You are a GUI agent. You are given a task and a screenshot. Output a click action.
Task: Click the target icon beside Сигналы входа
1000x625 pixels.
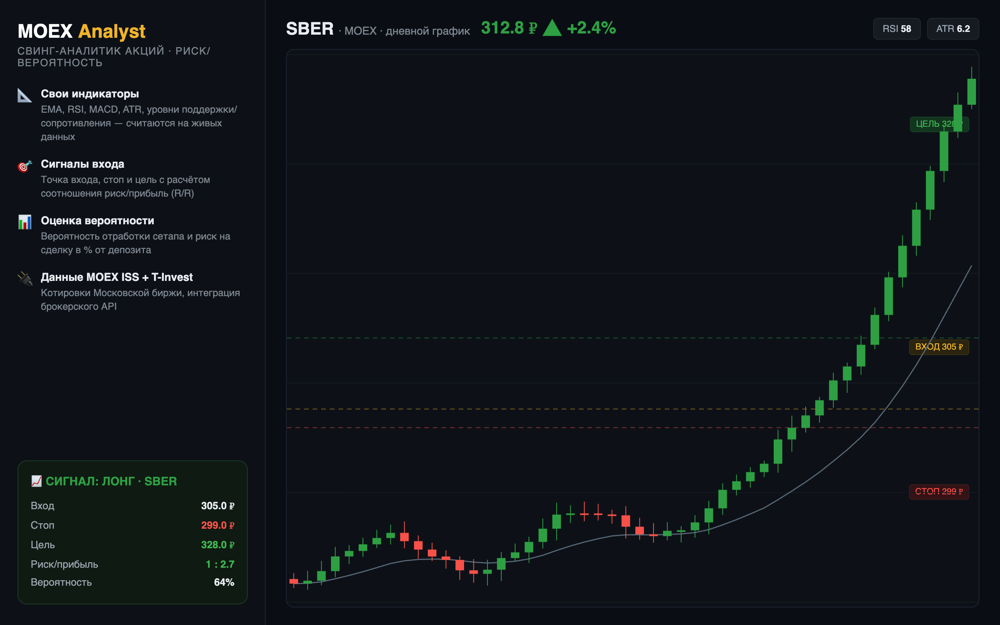point(24,166)
